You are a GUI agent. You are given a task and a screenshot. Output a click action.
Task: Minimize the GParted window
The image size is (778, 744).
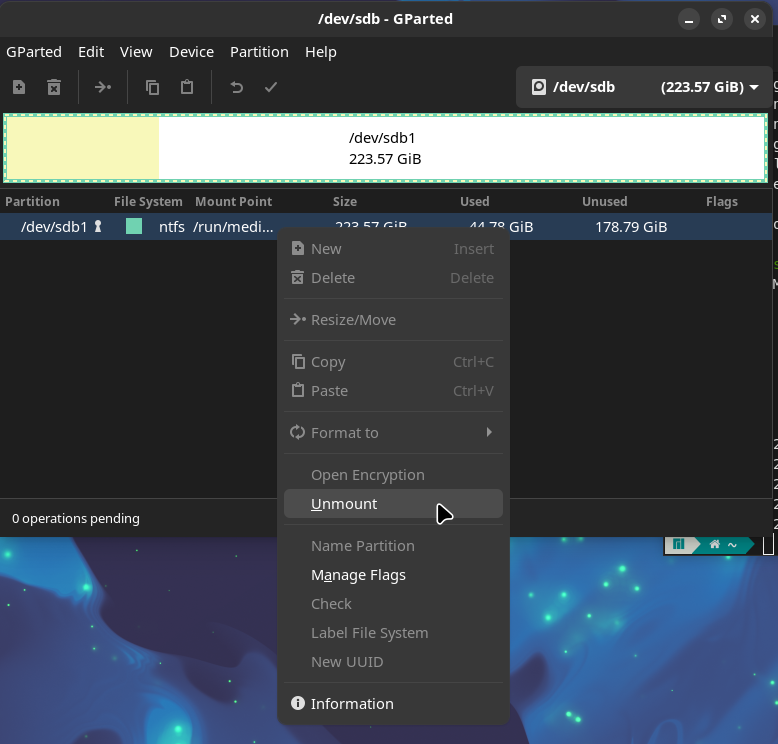689,19
